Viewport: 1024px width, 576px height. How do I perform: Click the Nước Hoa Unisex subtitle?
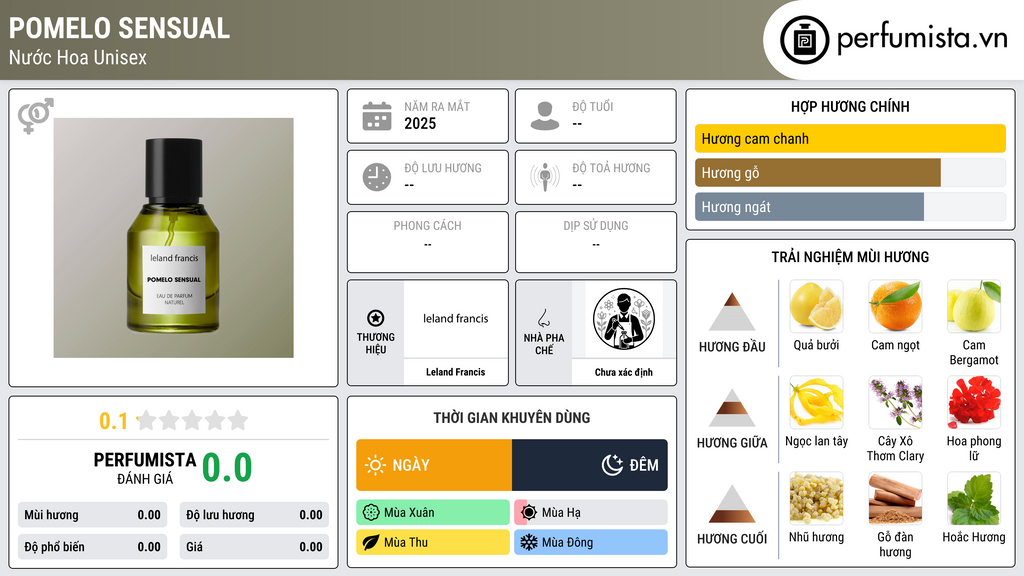click(x=78, y=57)
